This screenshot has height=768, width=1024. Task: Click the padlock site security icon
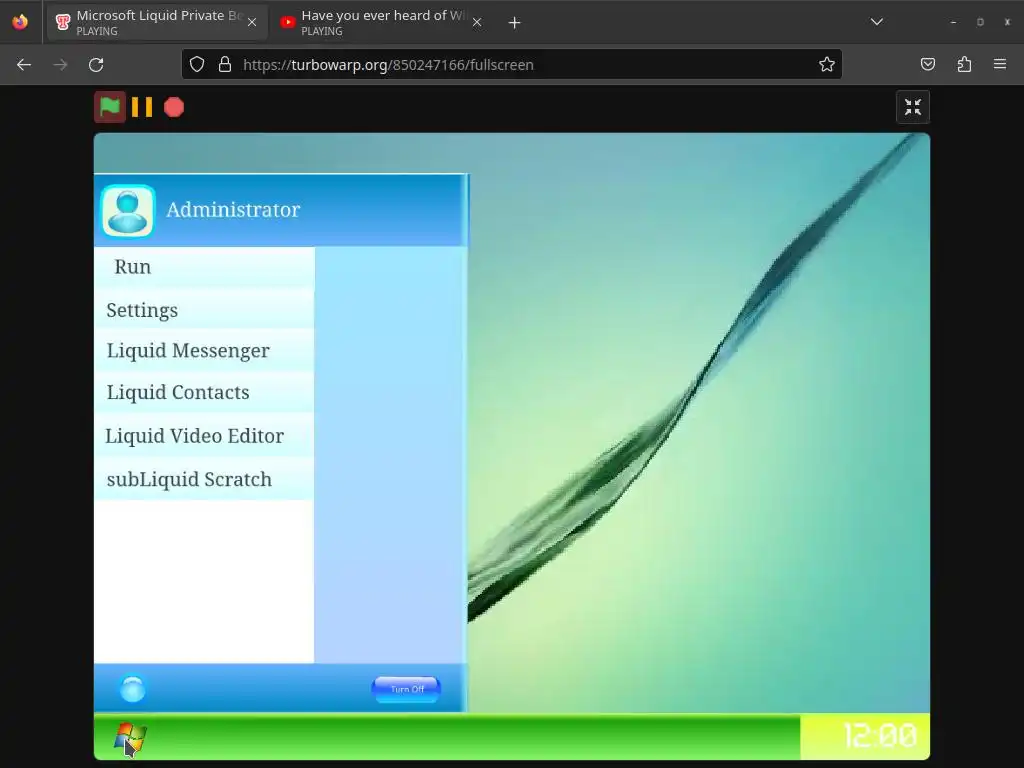click(x=225, y=64)
